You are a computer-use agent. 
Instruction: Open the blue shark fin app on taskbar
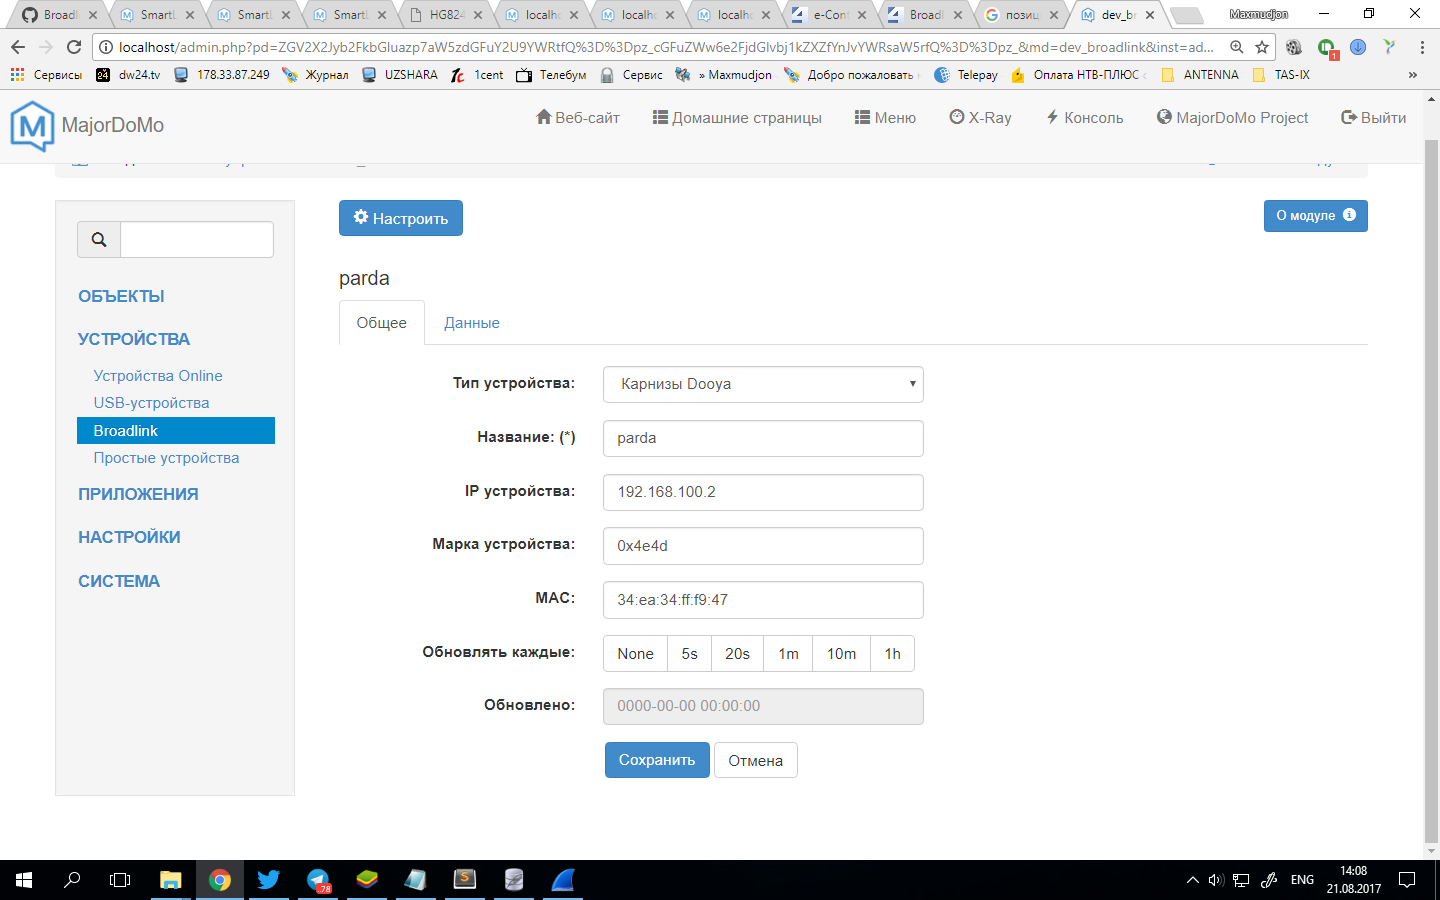563,880
